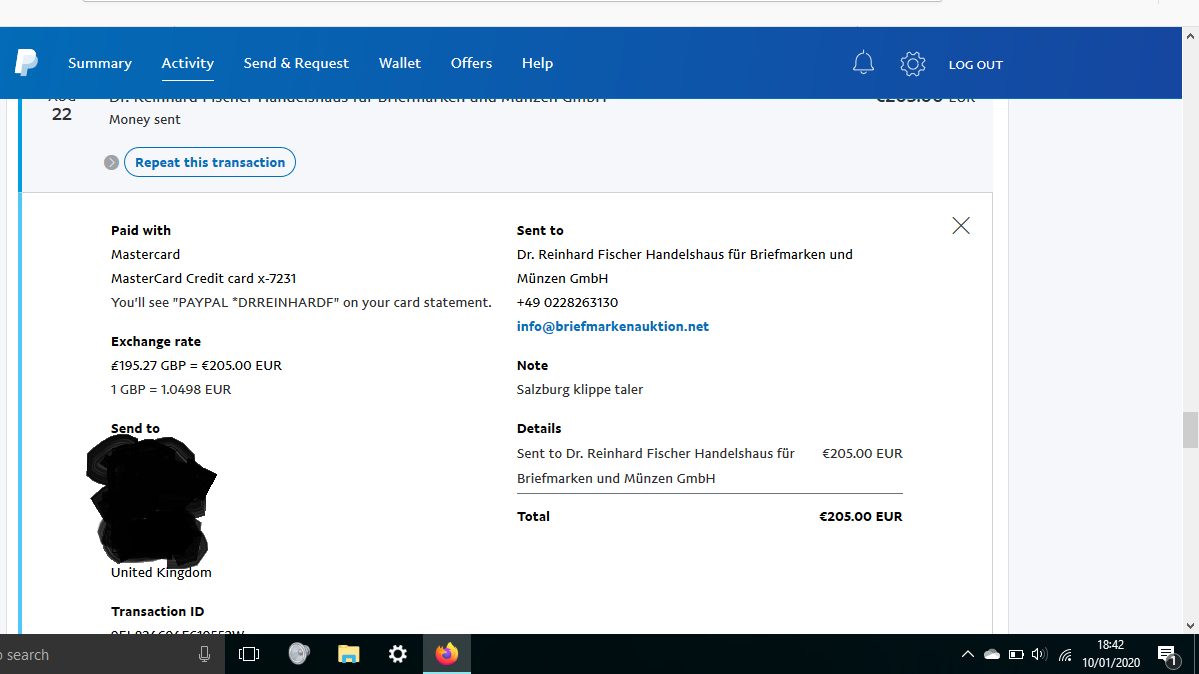Click the Total €205.00 EUR amount
Image resolution: width=1199 pixels, height=674 pixels.
[x=860, y=516]
